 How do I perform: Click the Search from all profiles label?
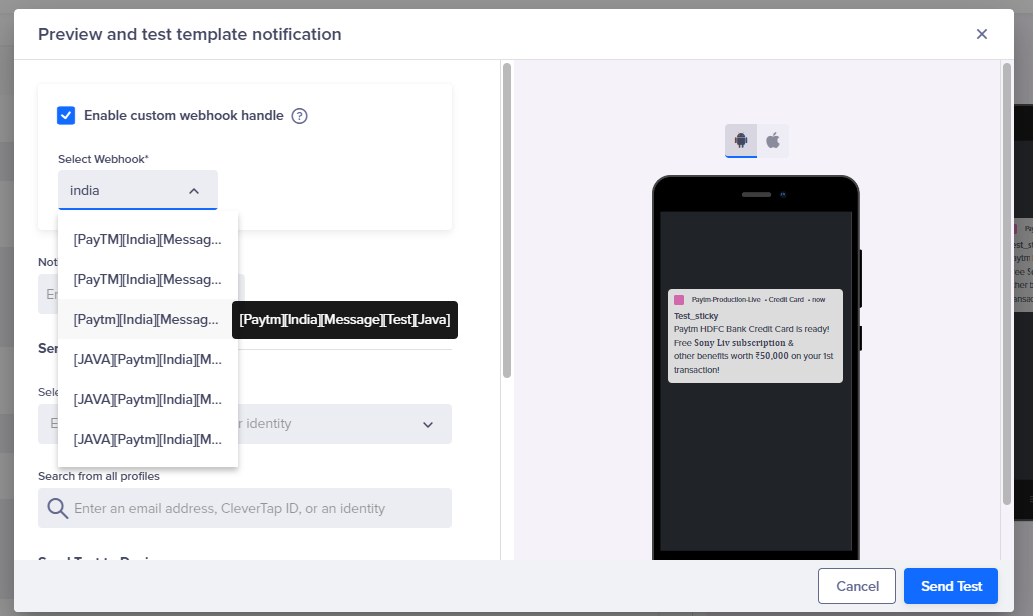point(99,476)
